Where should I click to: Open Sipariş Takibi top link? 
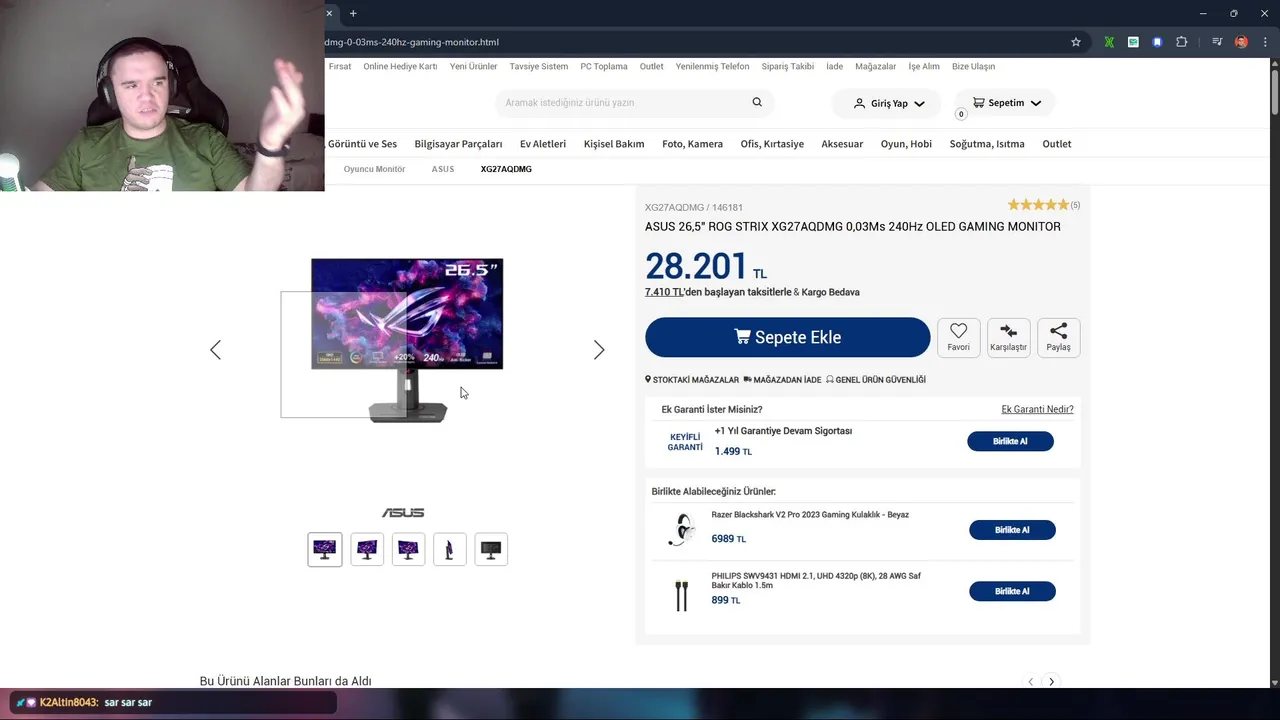(787, 66)
